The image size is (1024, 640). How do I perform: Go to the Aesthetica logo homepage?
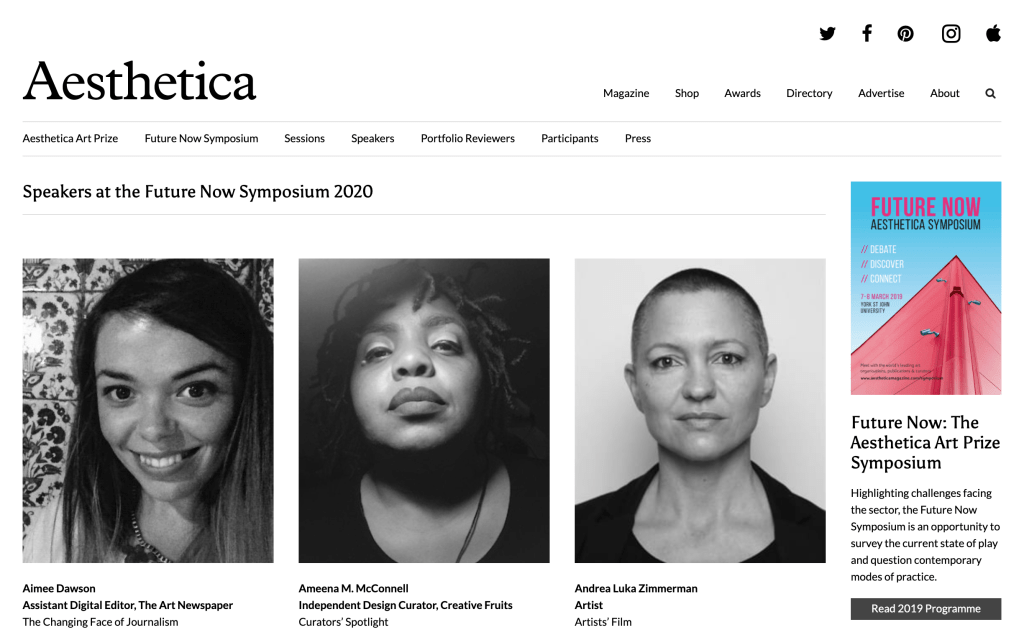point(139,82)
